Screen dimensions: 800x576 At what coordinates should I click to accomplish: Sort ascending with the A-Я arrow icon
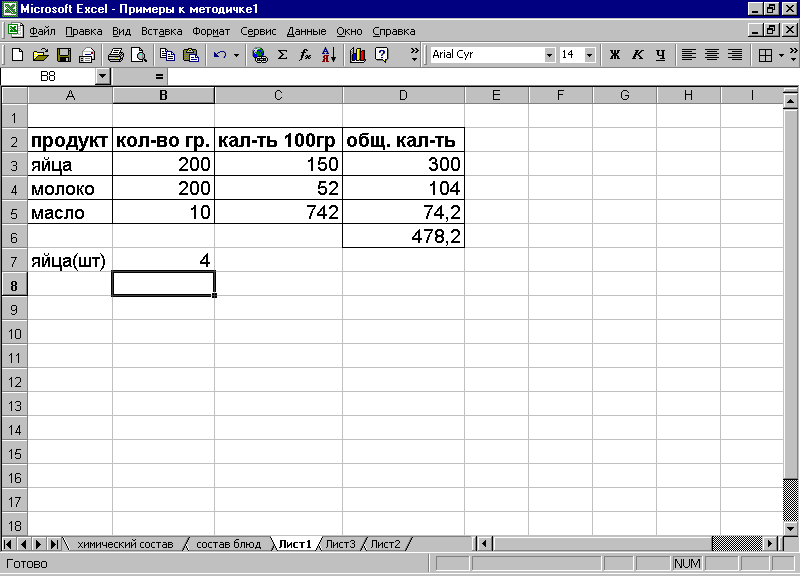click(x=329, y=55)
